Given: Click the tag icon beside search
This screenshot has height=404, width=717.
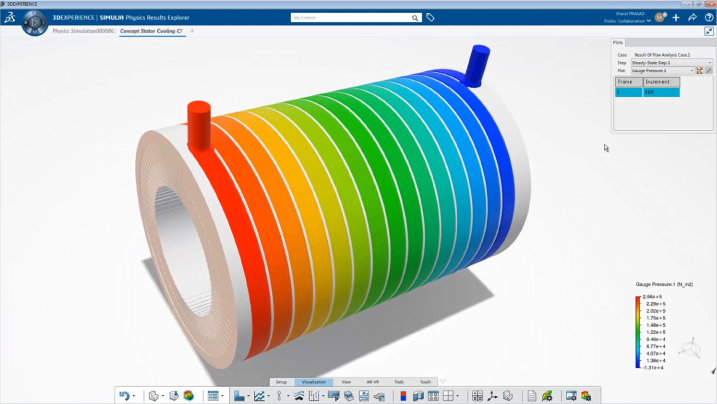Looking at the screenshot, I should coord(430,18).
